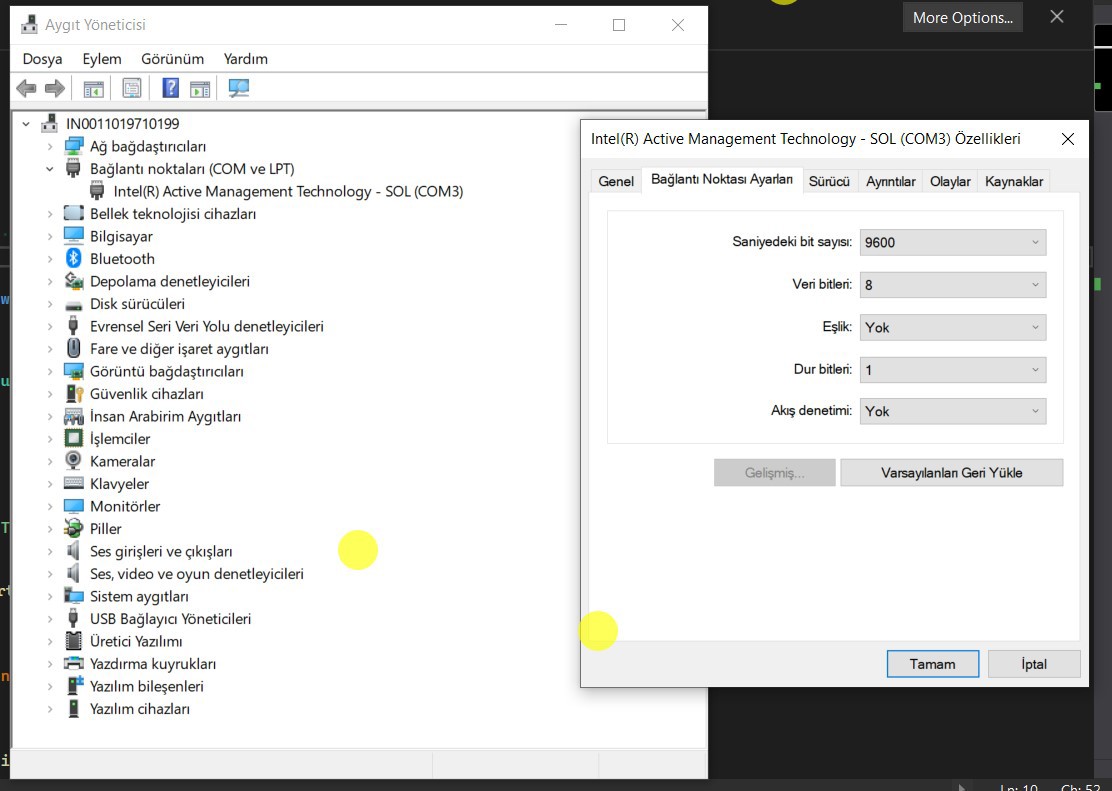
Task: Click the İşlemciler processor icon
Action: point(73,438)
